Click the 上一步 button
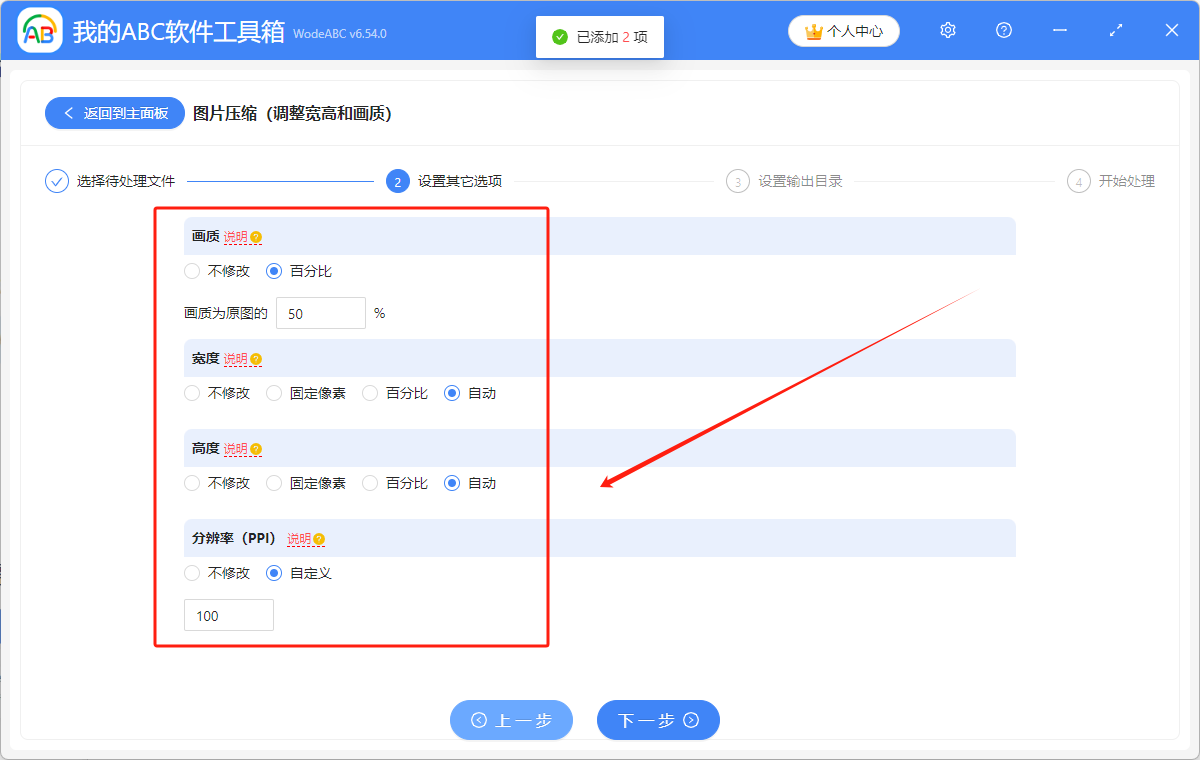This screenshot has height=760, width=1200. click(511, 720)
